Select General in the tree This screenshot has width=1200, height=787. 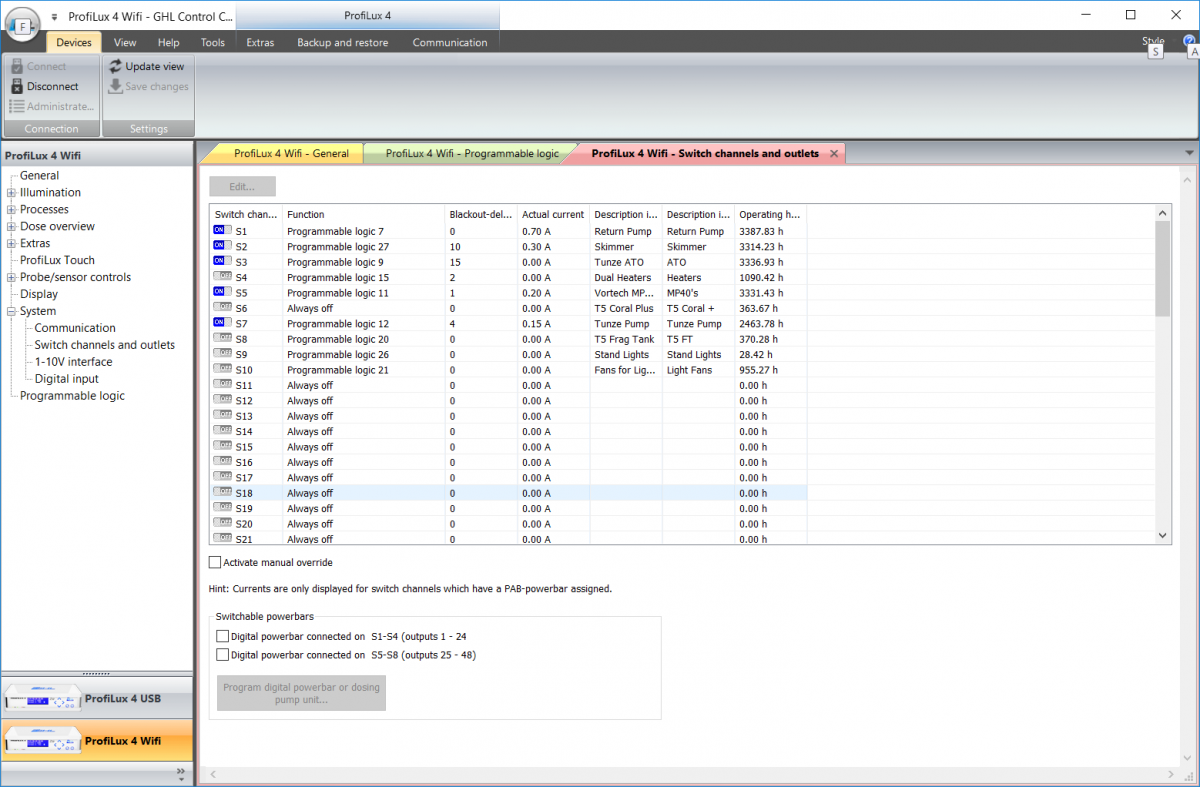pyautogui.click(x=39, y=176)
